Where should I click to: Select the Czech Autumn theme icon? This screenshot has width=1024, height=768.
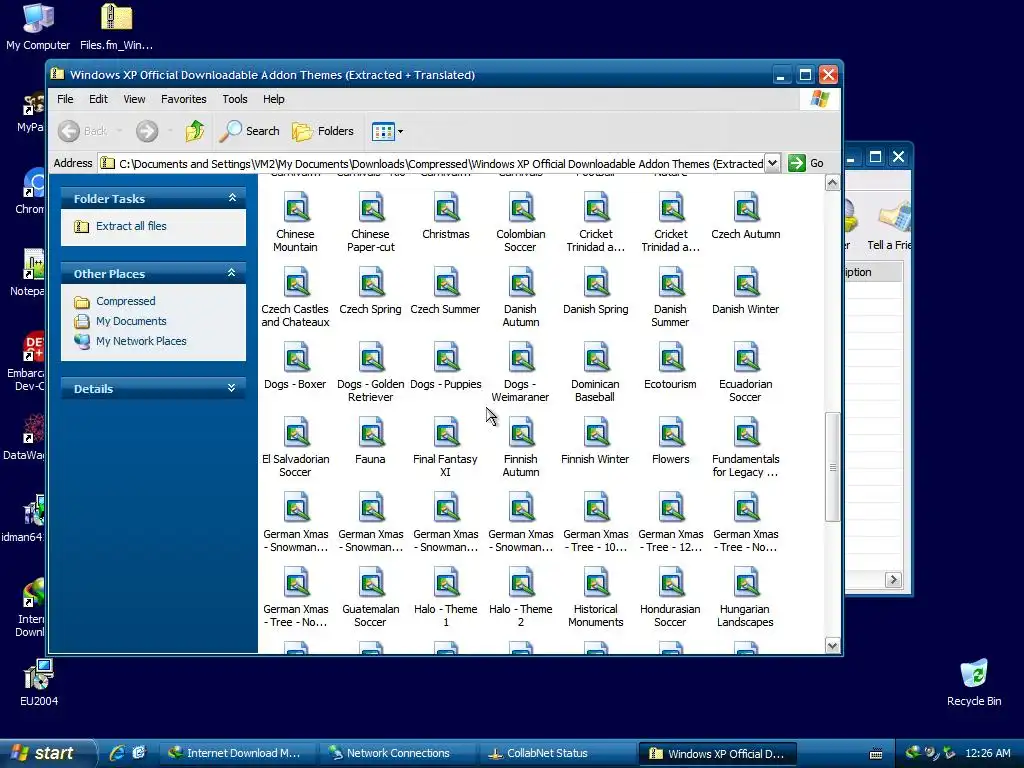point(746,215)
